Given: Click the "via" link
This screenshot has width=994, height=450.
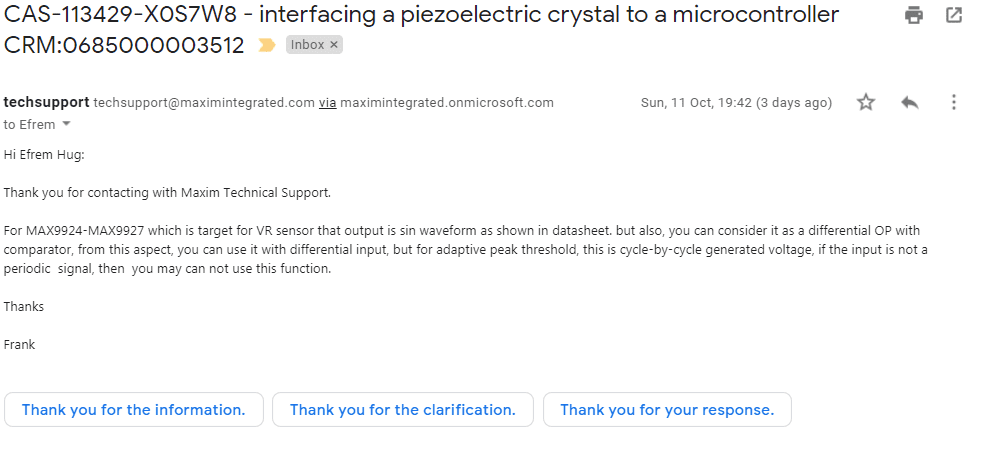Looking at the screenshot, I should click(x=327, y=103).
